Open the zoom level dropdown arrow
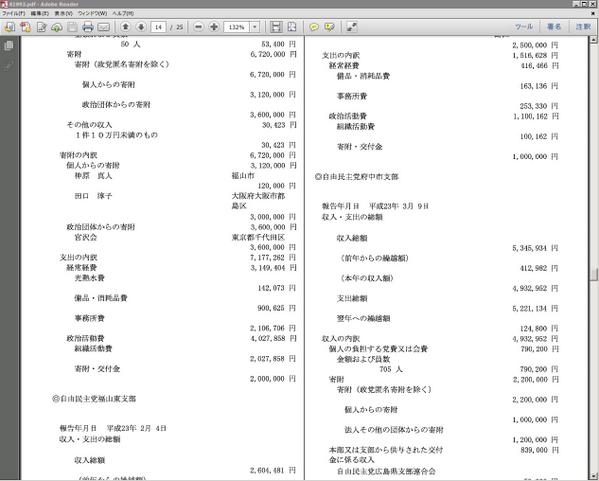The width and height of the screenshot is (599, 481). pos(255,27)
